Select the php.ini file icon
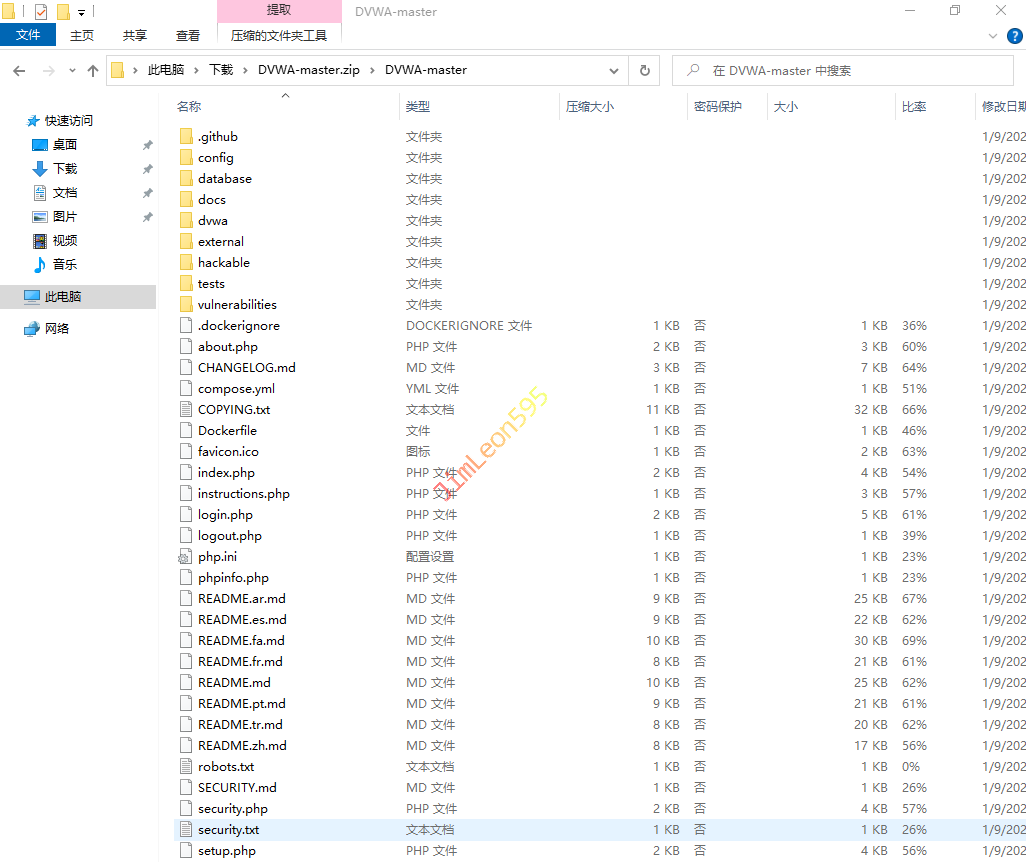This screenshot has width=1026, height=862. [x=185, y=557]
